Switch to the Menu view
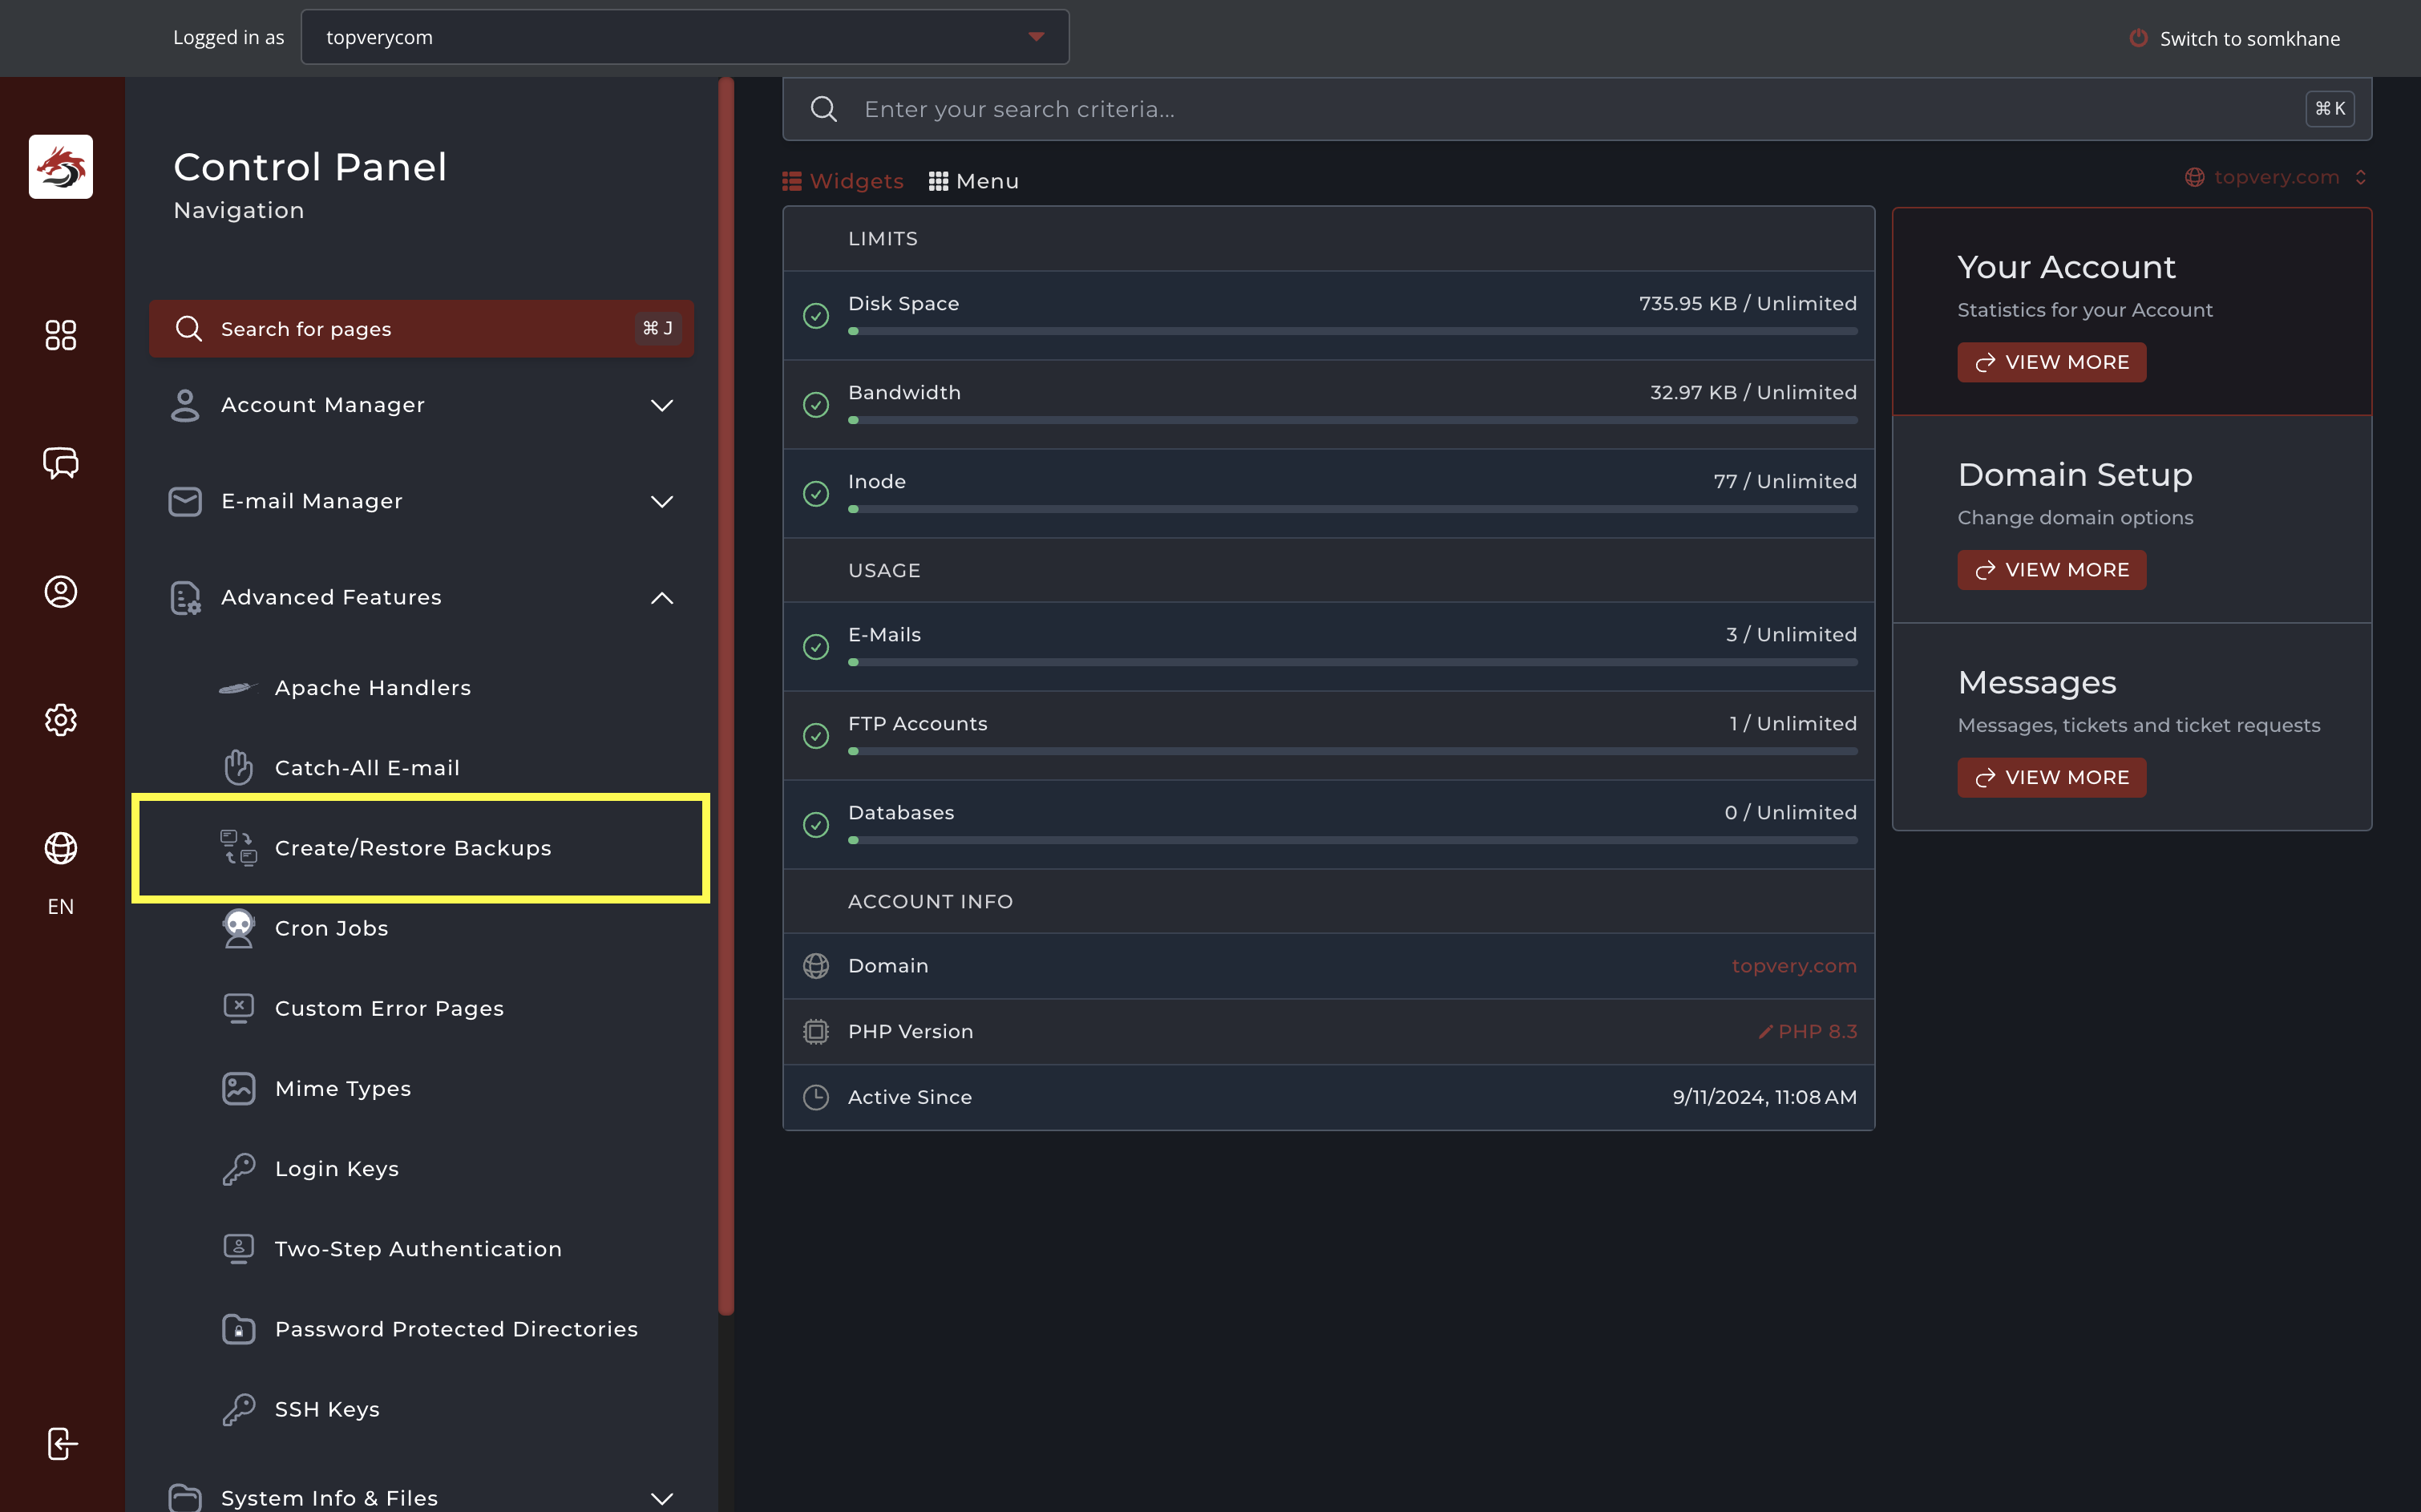 (974, 181)
